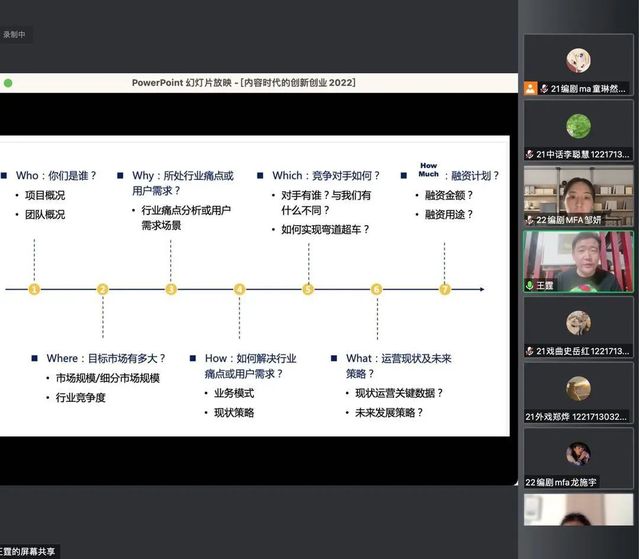Viewport: 639px width, 559px height.
Task: Click the PowerPoint 幻灯片放映 window title
Action: (243, 83)
